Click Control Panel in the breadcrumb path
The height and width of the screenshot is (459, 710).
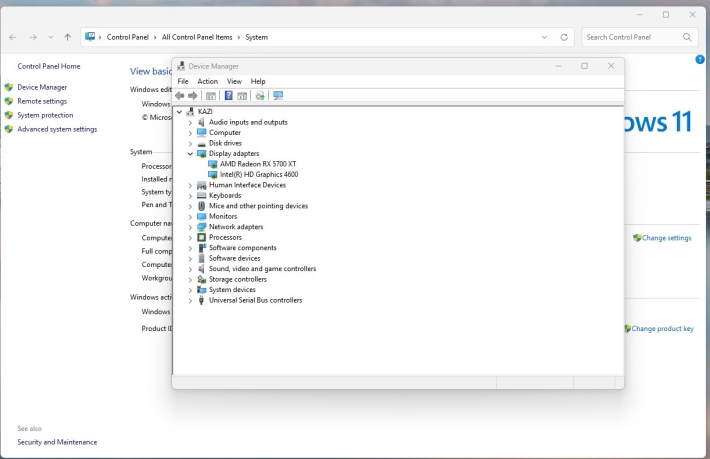click(128, 37)
